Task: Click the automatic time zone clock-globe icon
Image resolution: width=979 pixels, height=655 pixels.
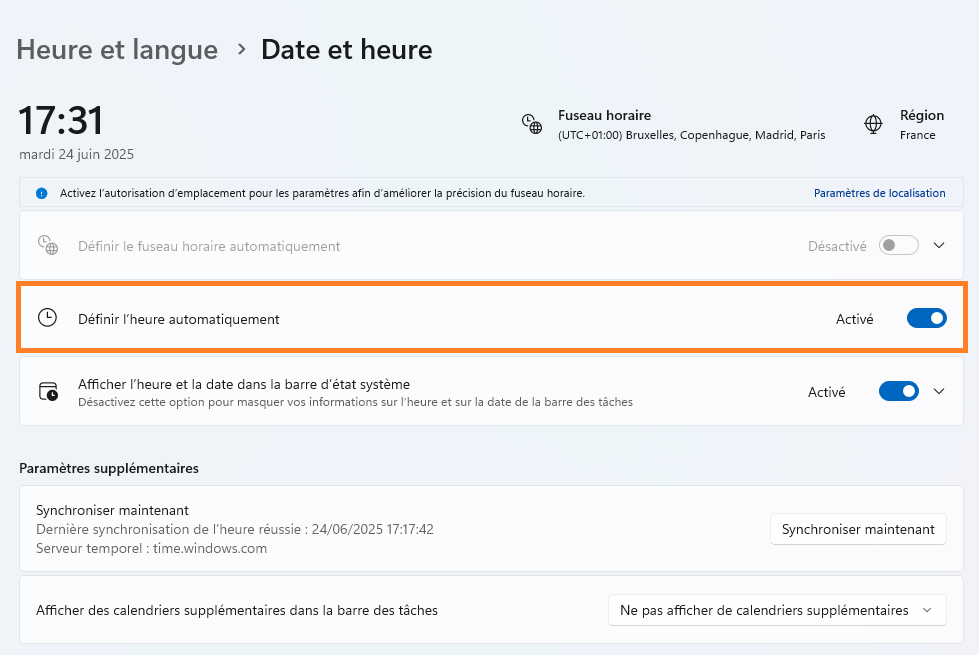Action: [47, 245]
